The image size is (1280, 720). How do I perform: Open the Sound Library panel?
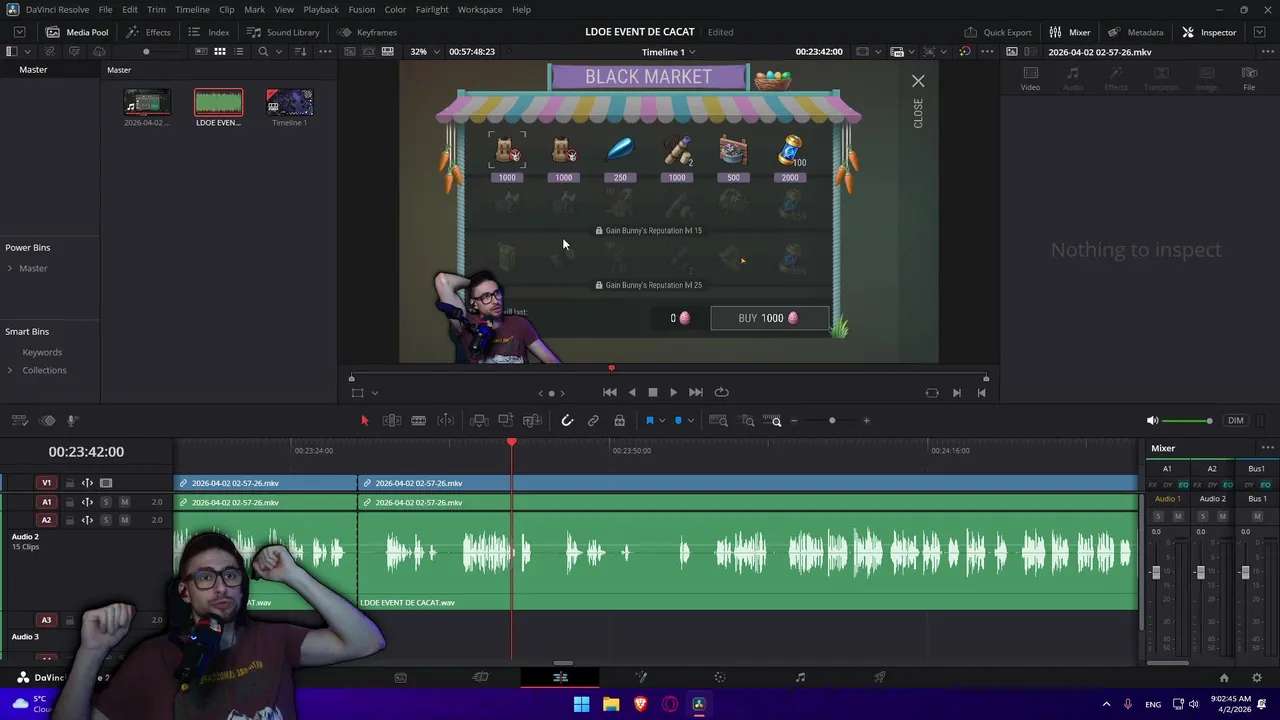[x=283, y=32]
